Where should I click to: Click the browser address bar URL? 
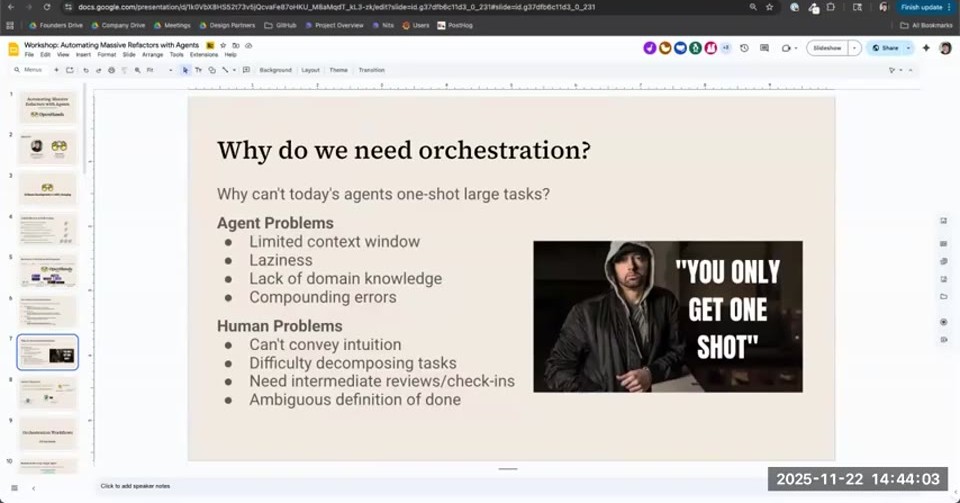click(x=337, y=7)
